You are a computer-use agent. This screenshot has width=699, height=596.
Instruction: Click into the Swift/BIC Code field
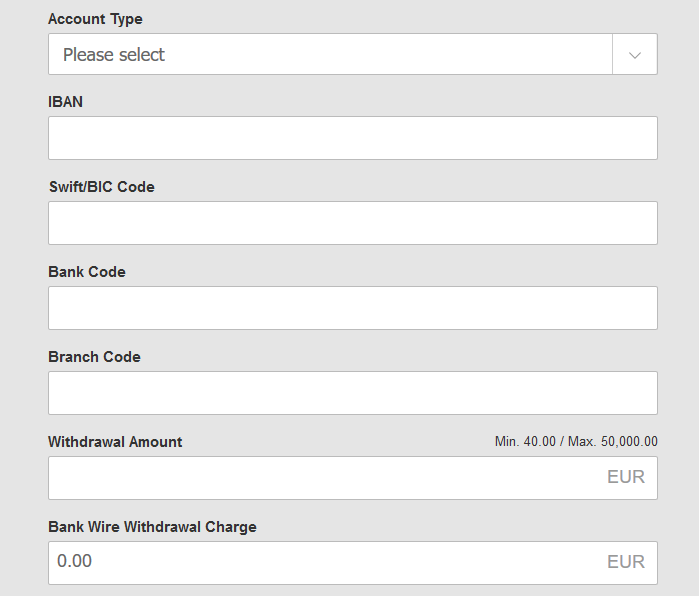(352, 223)
